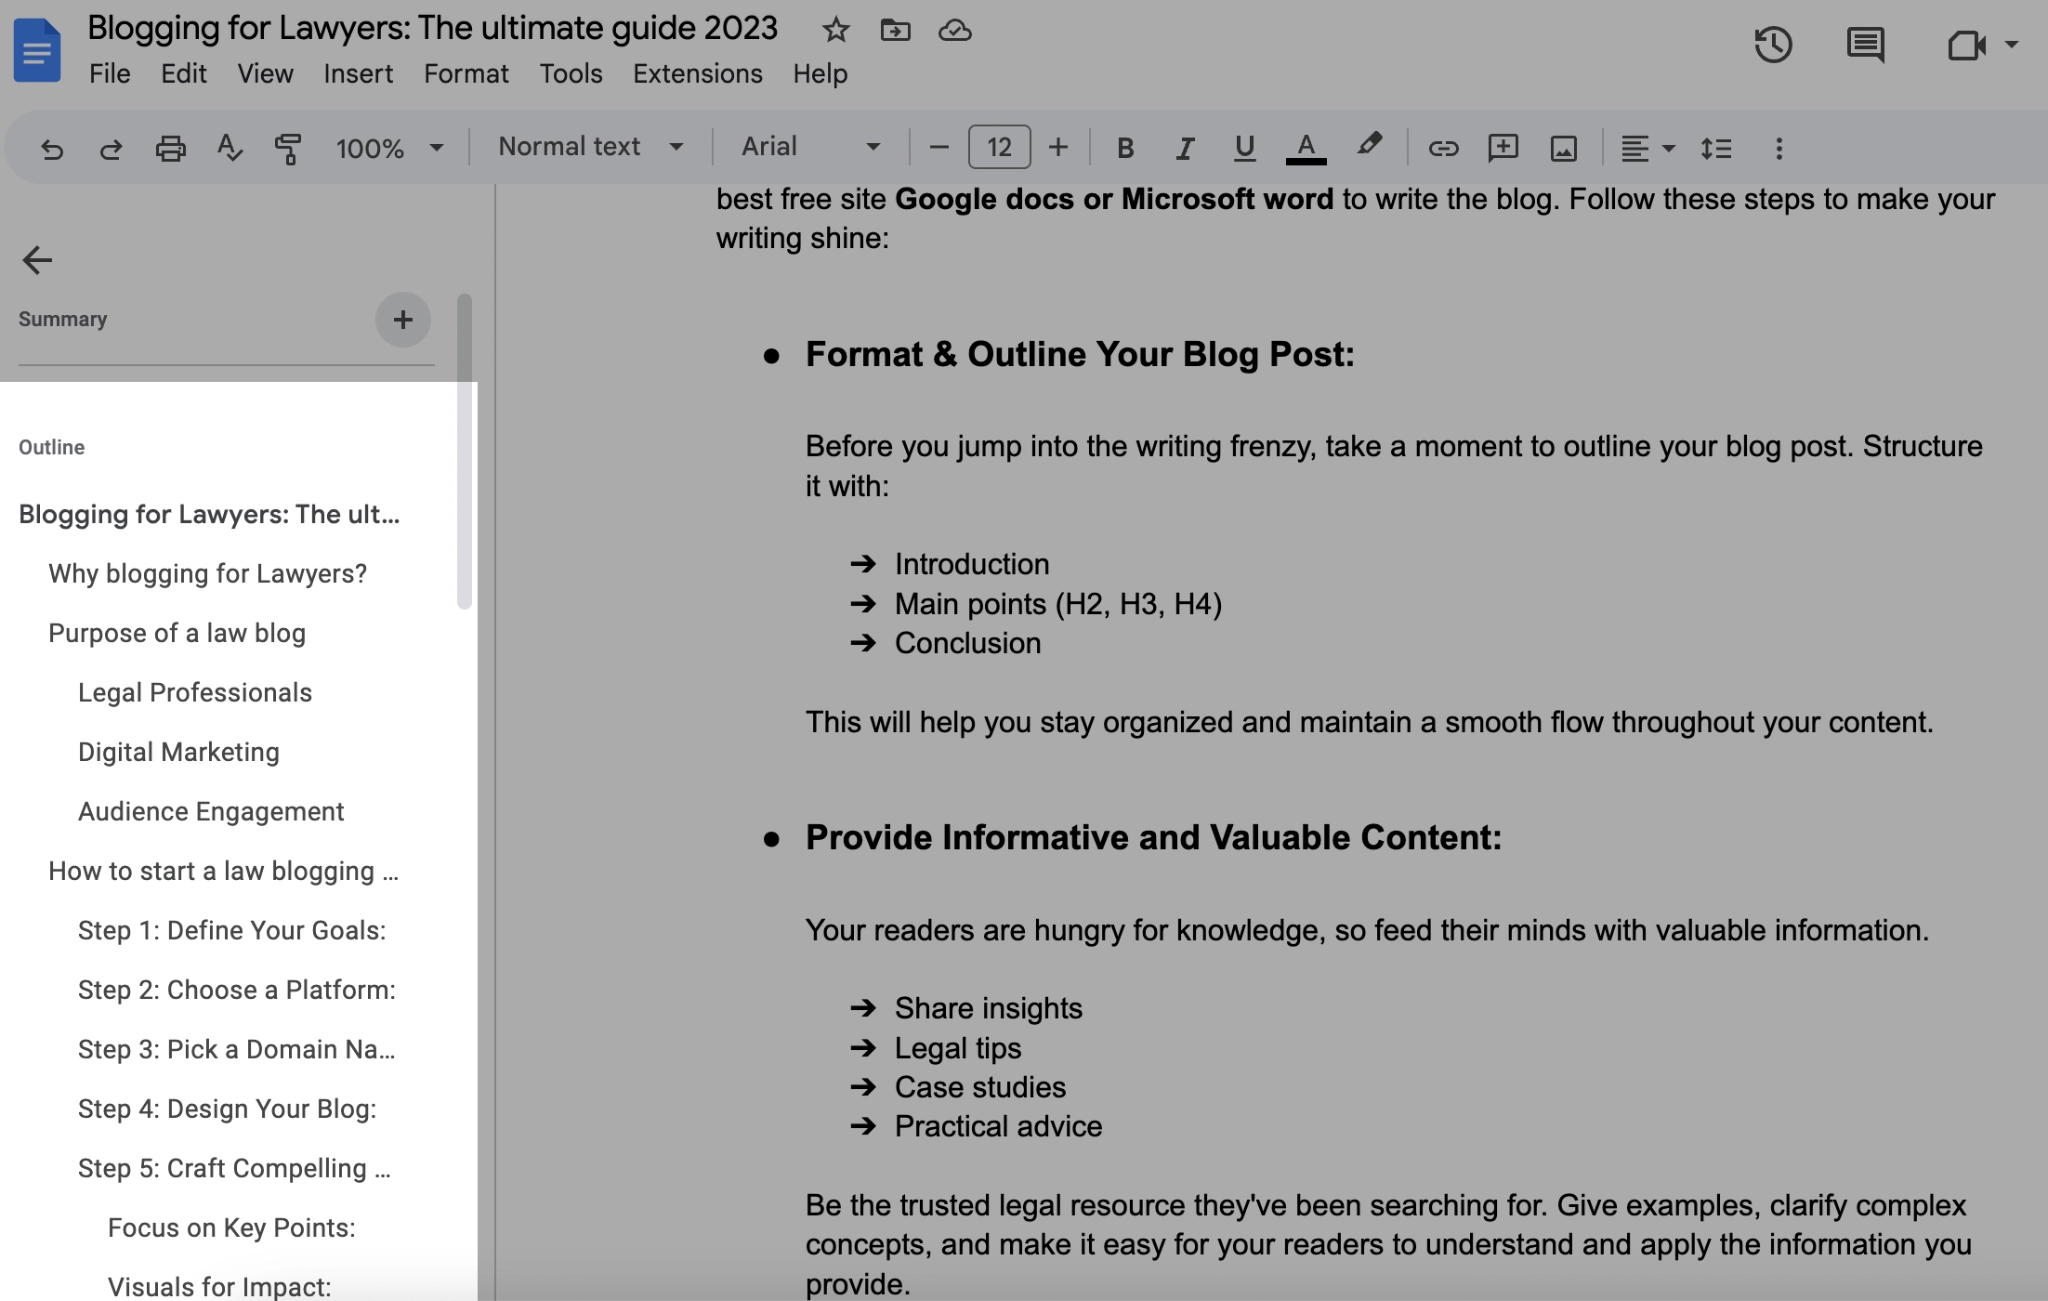Add a document summary
The image size is (2048, 1301).
(403, 320)
